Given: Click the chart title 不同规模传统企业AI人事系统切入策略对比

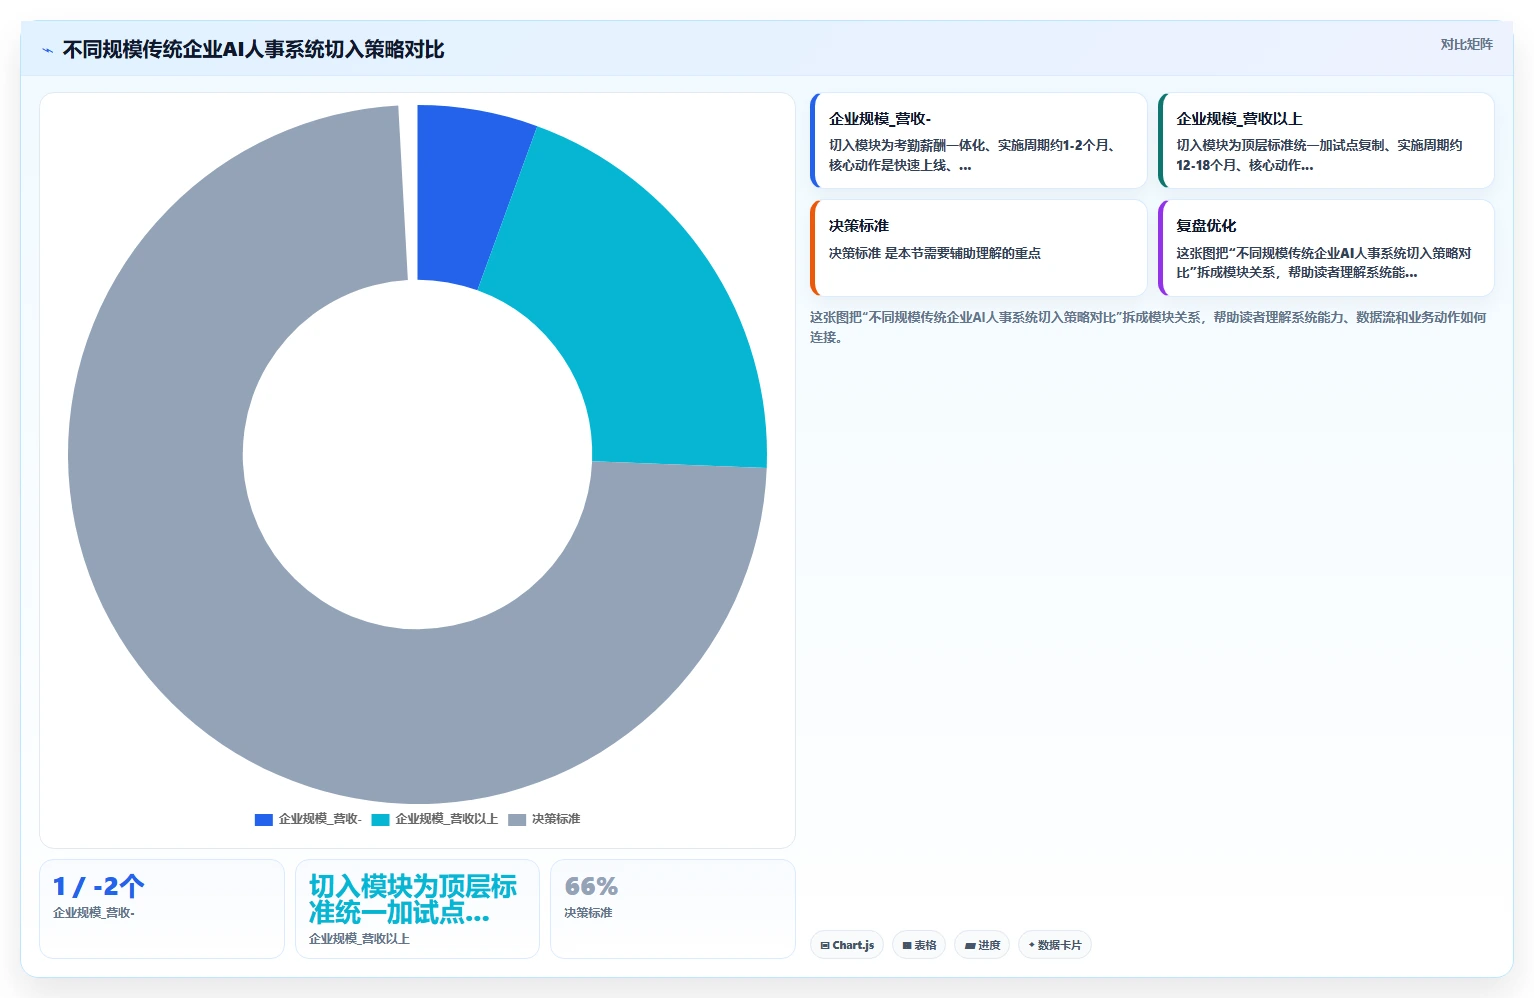Looking at the screenshot, I should 254,50.
